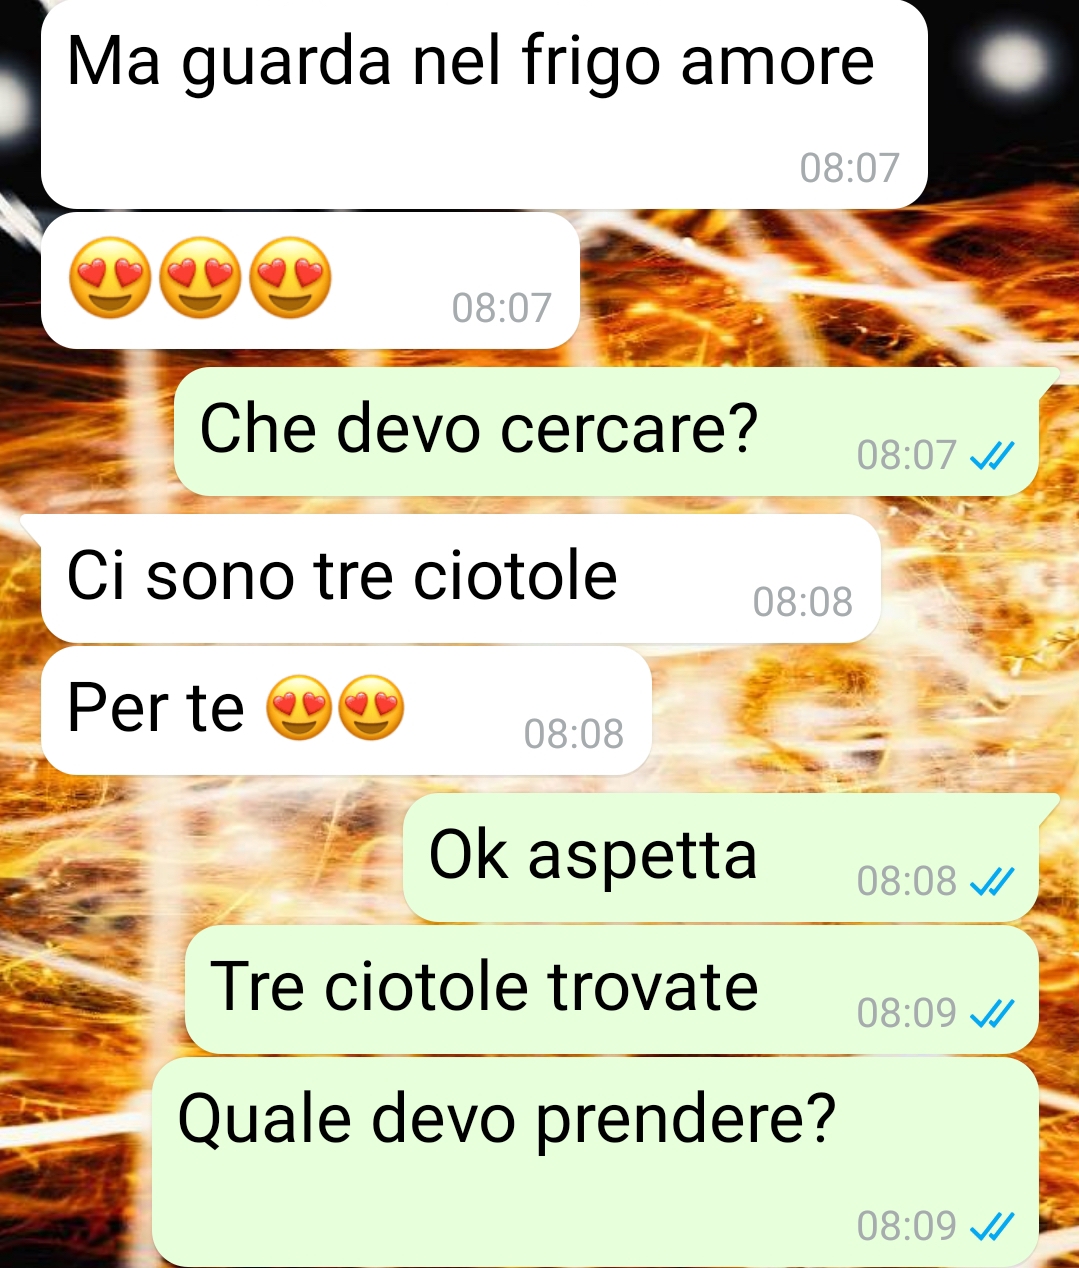Tap the 'Ma guarda nel frigo amore' message
Viewport: 1079px width, 1268px height.
click(484, 104)
